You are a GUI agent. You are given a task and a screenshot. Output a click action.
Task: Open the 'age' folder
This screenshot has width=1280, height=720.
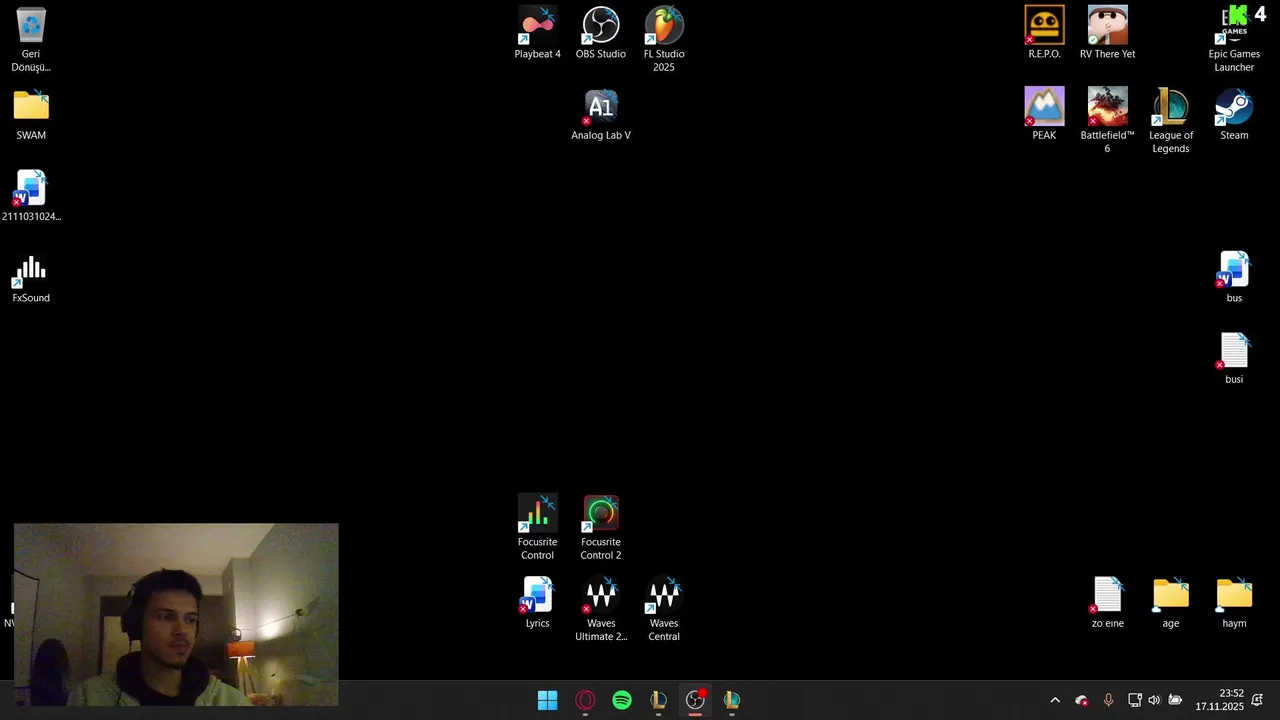point(1171,603)
